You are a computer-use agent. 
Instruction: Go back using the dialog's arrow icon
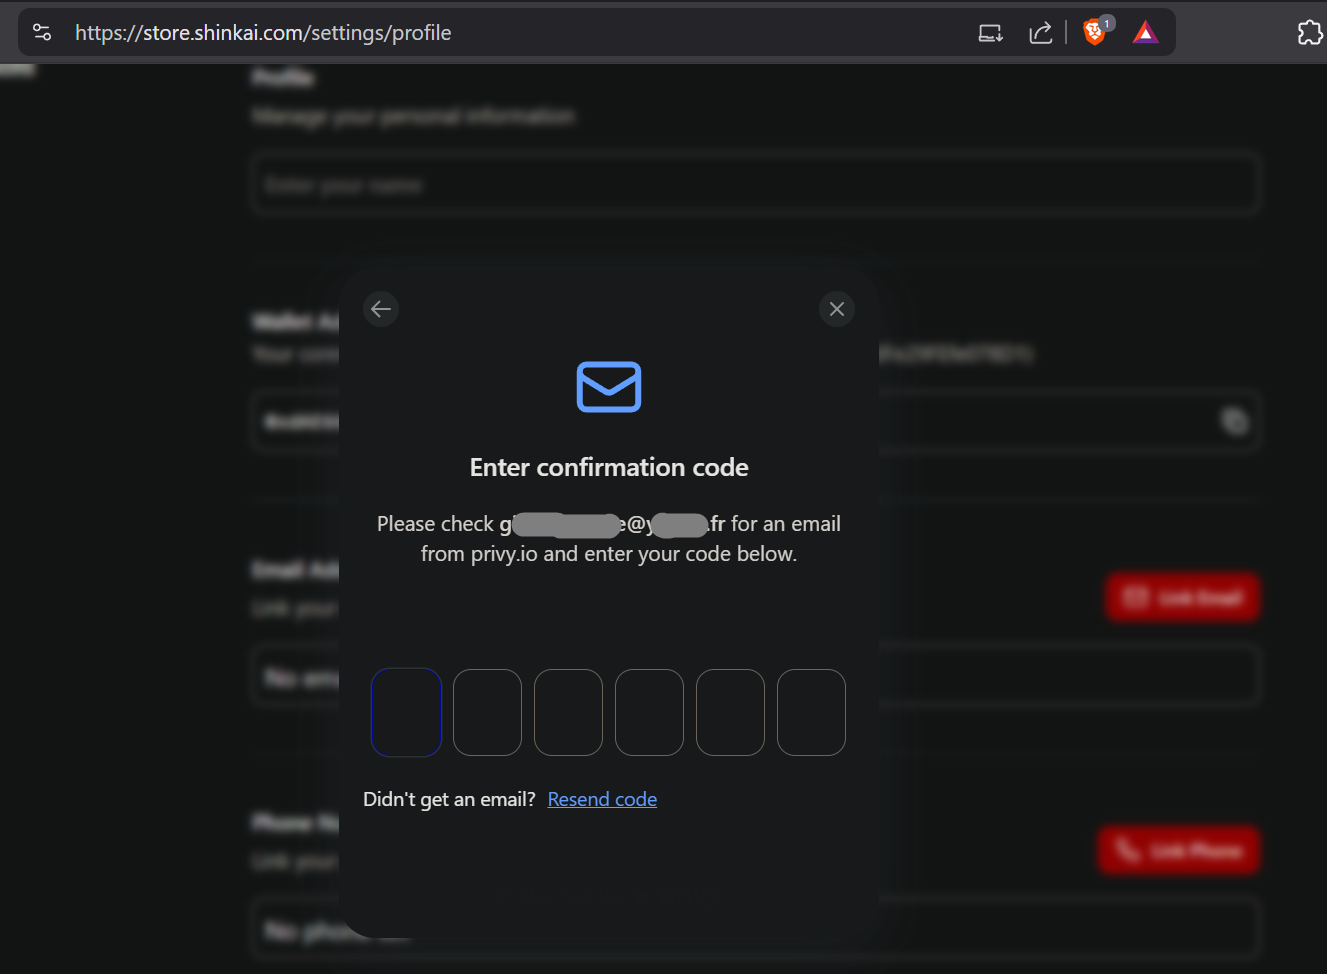381,309
